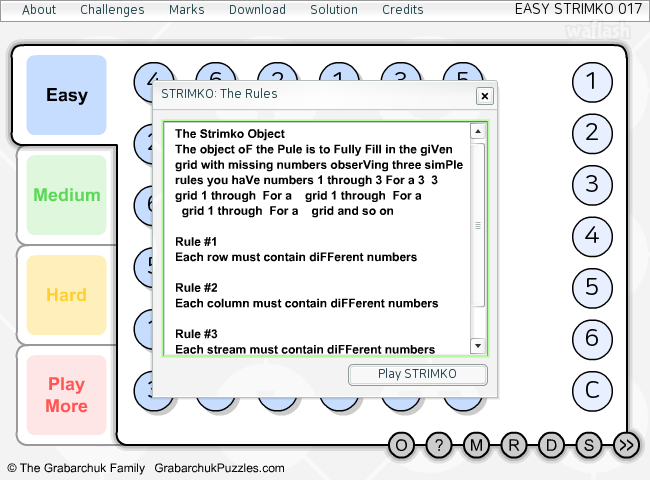Open help with the question mark button
The height and width of the screenshot is (480, 650).
[x=439, y=445]
